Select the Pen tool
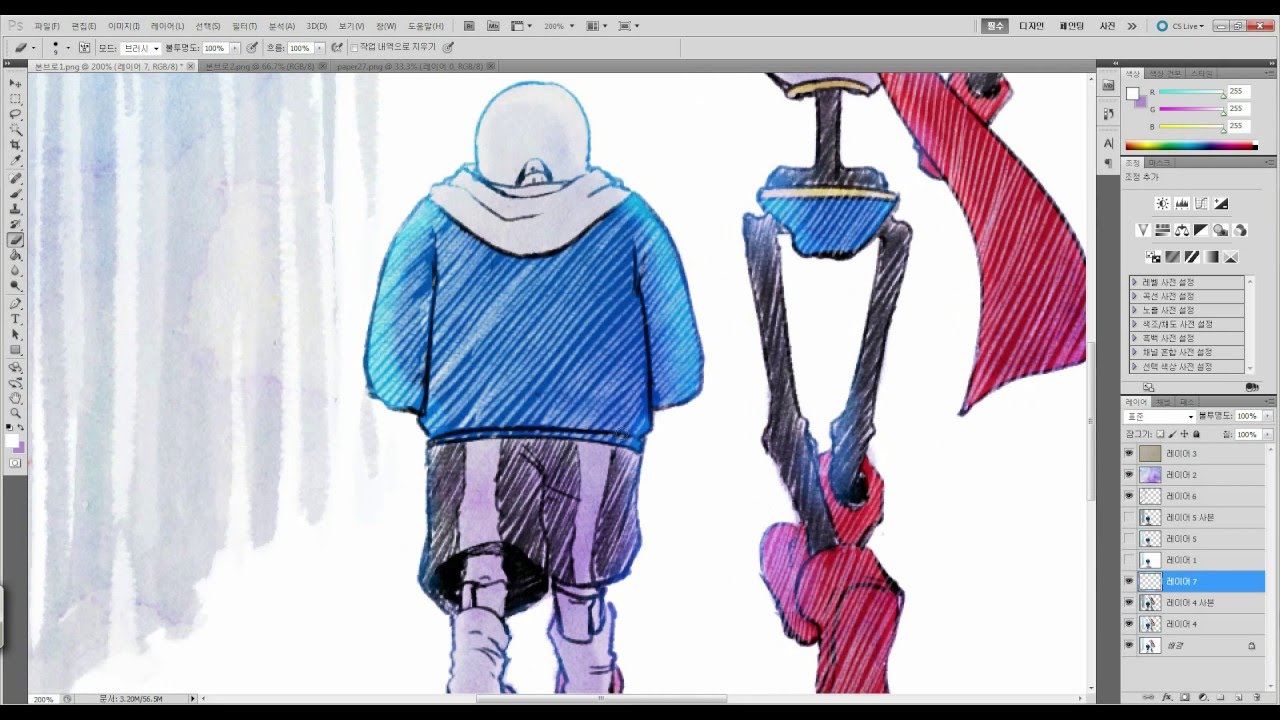Viewport: 1280px width, 720px height. pos(16,304)
